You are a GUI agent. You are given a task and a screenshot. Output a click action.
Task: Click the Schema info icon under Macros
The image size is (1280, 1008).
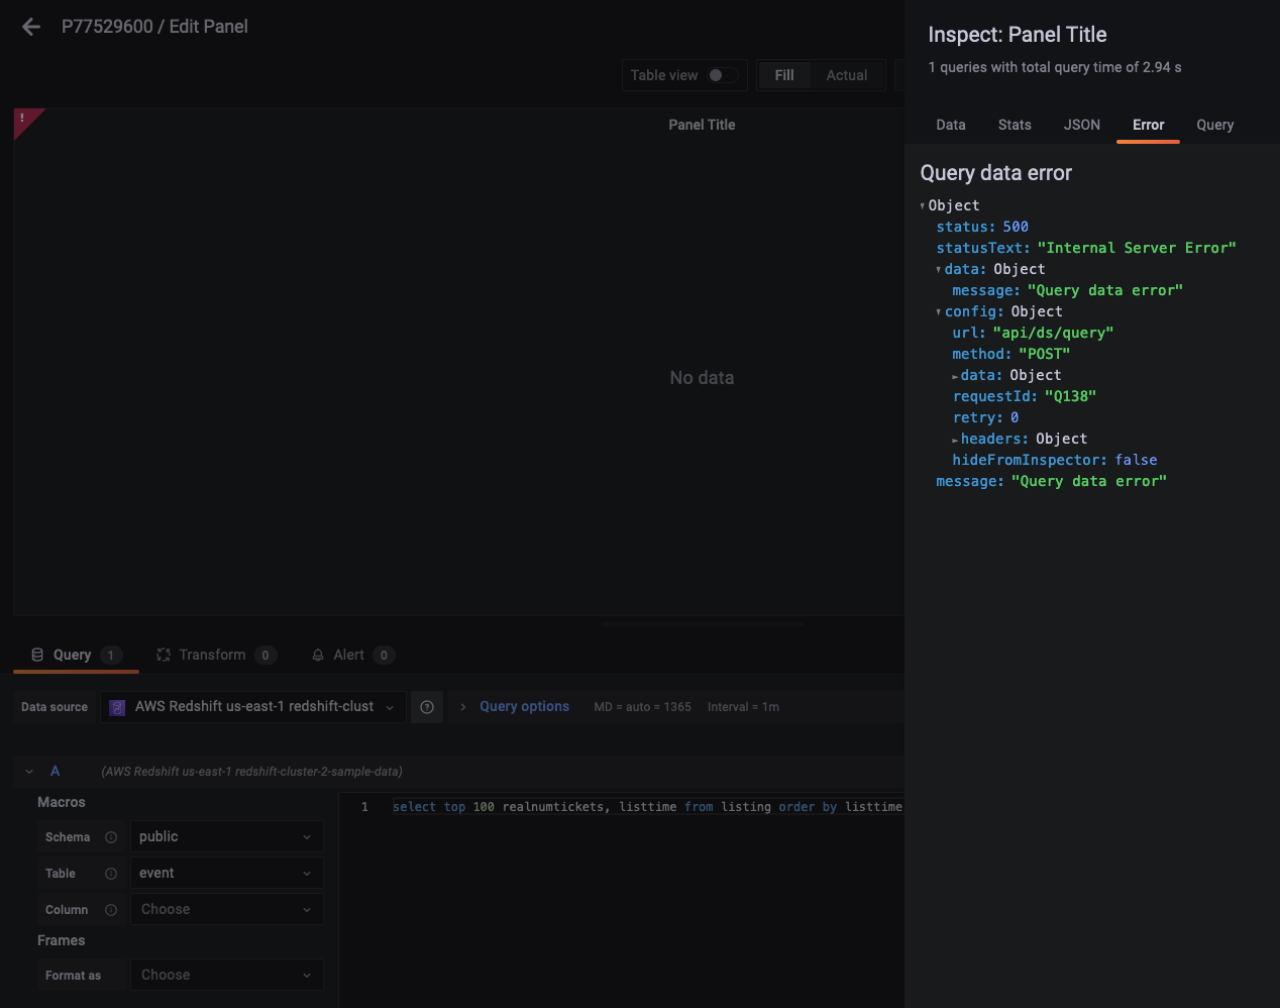click(110, 837)
